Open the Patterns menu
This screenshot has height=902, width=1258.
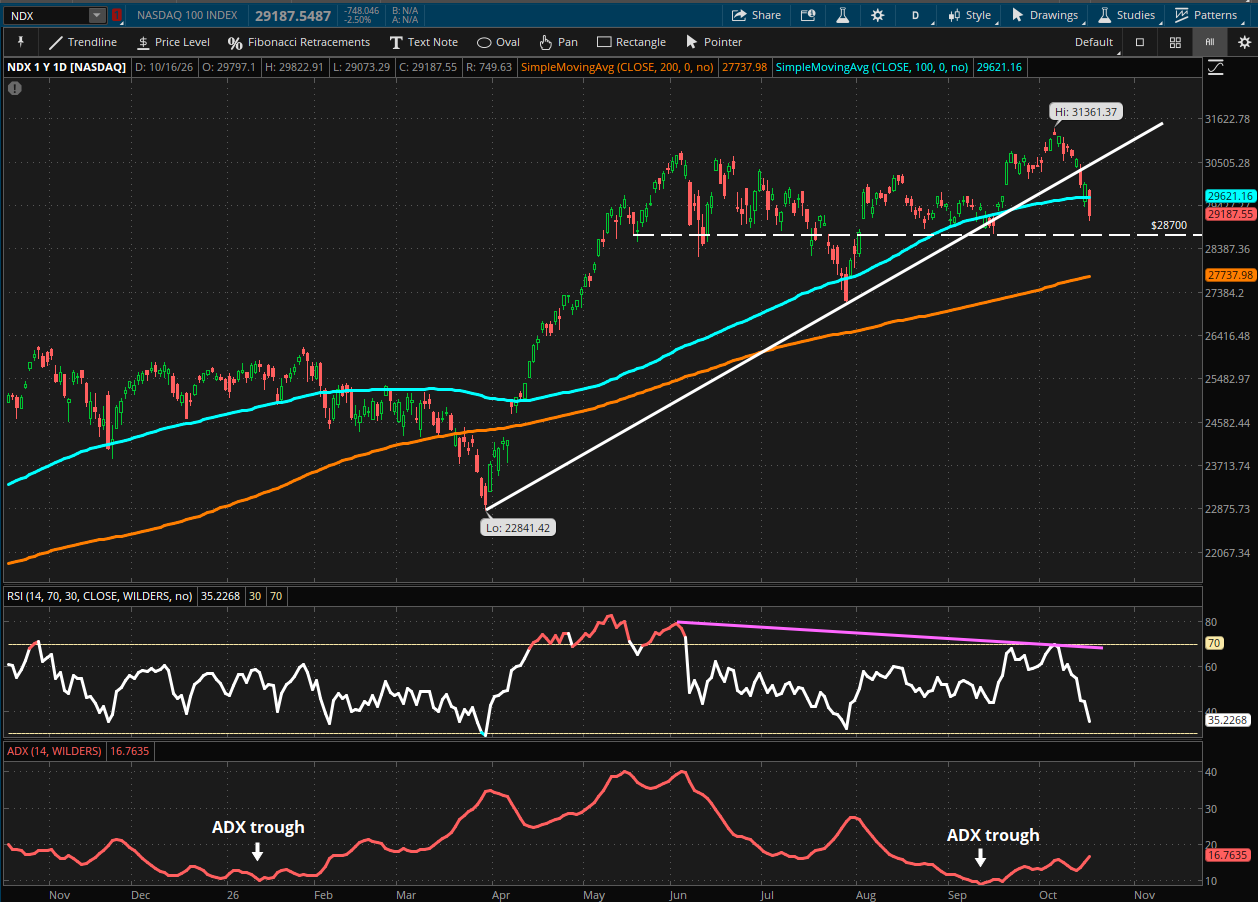(x=1206, y=15)
